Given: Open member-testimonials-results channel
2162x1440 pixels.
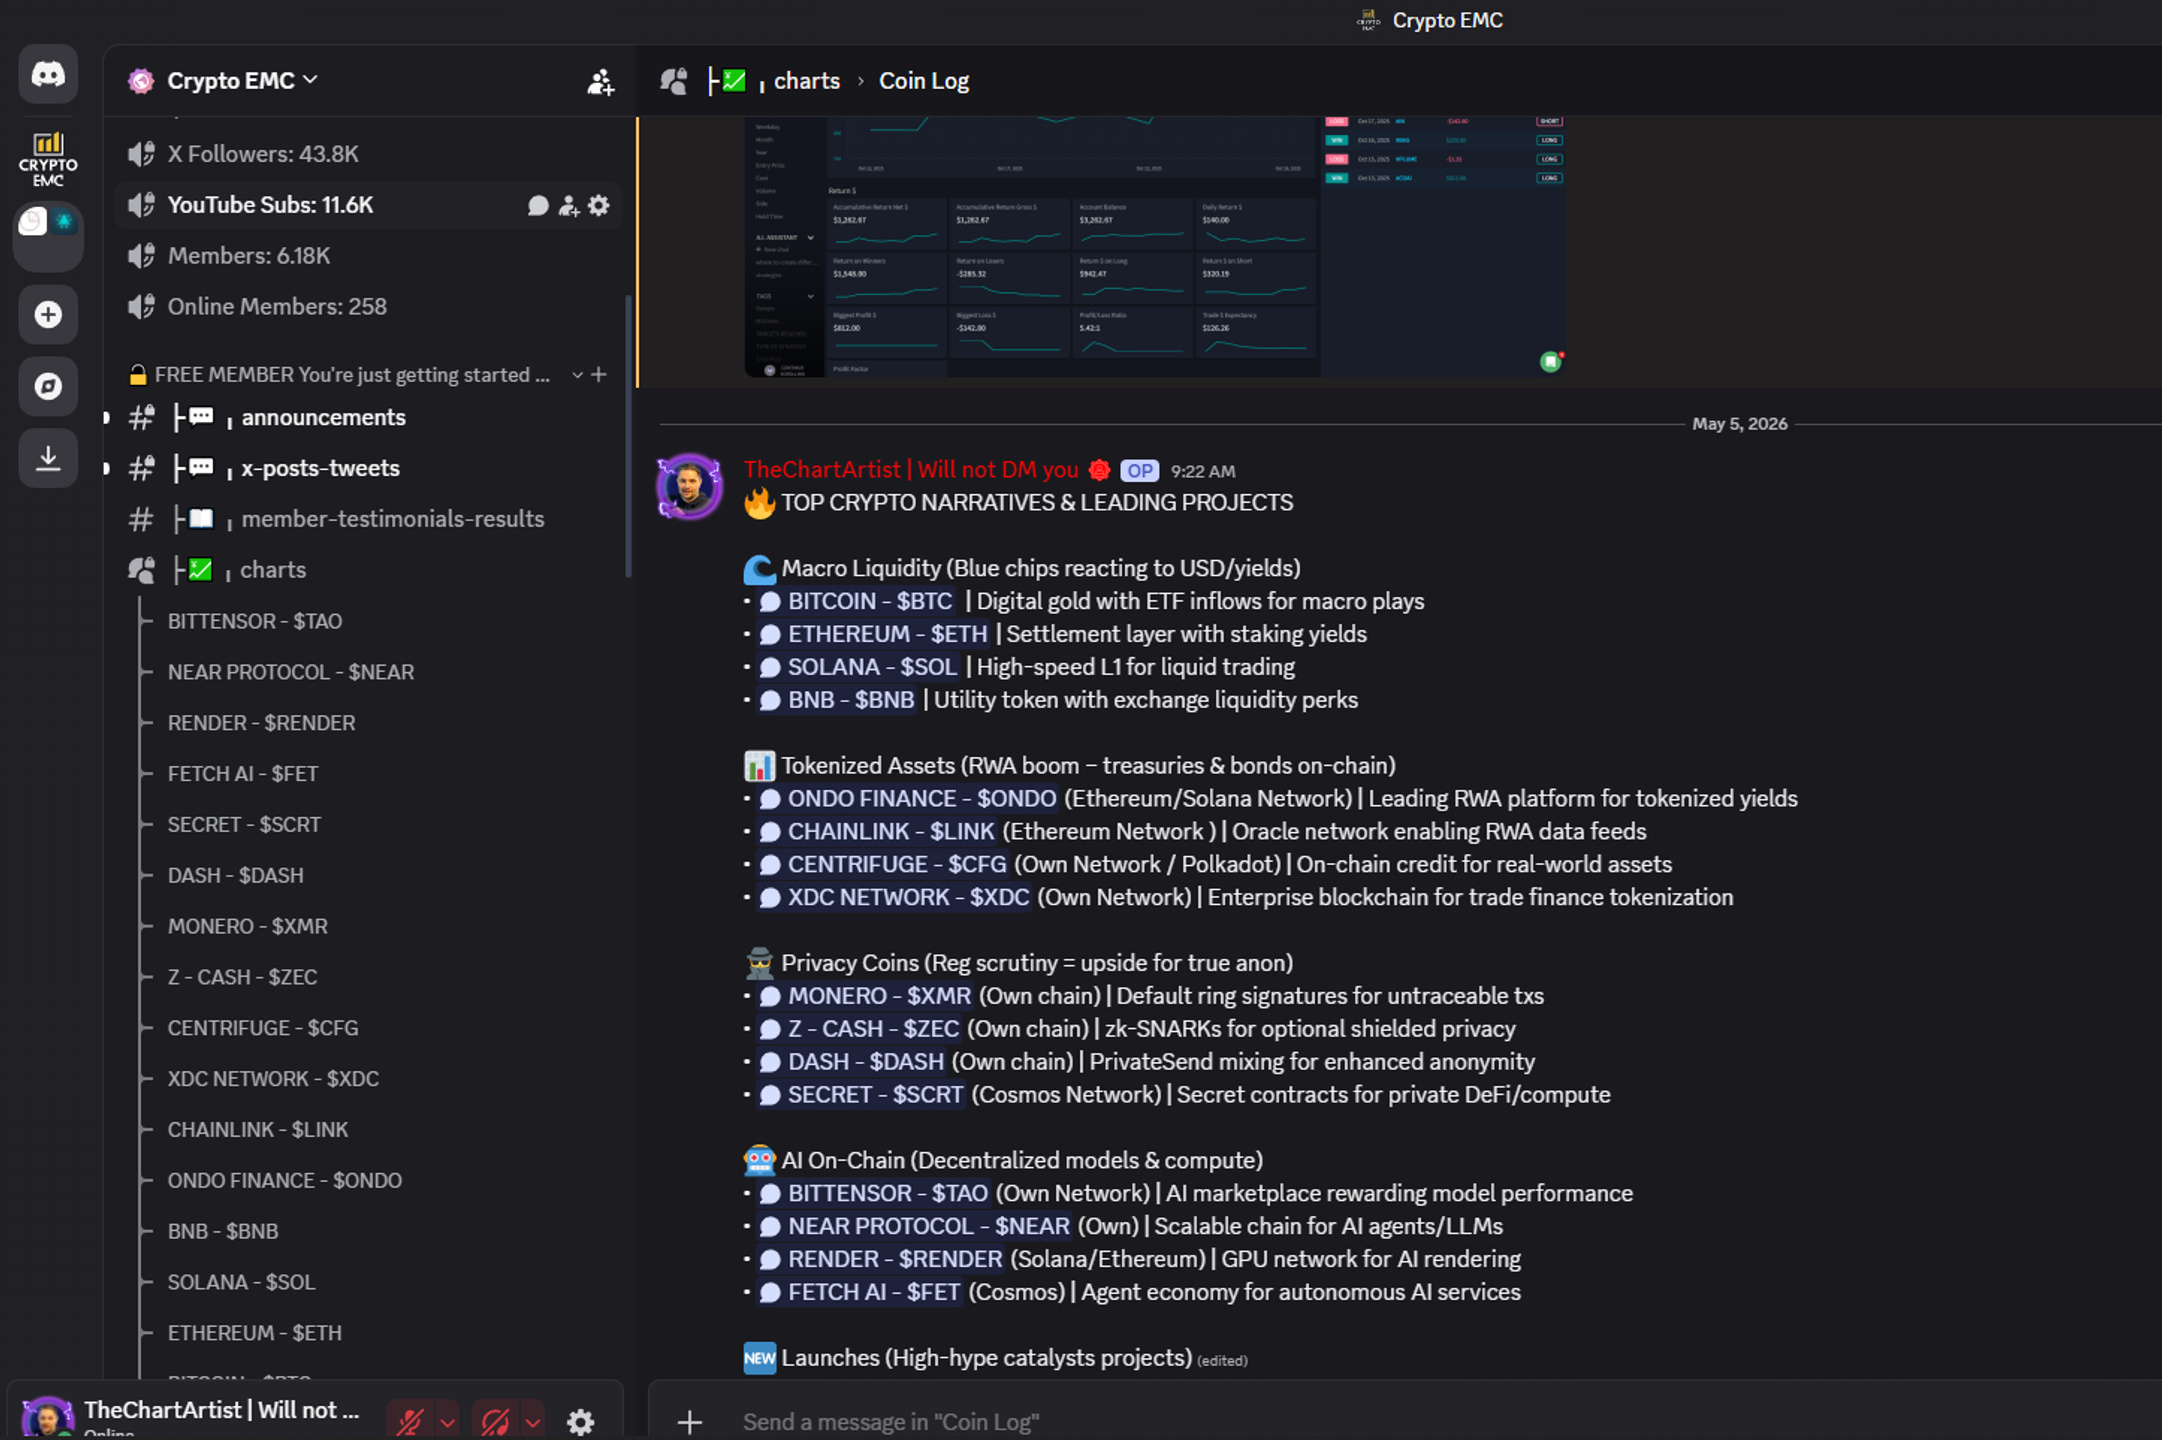Looking at the screenshot, I should click(x=368, y=520).
